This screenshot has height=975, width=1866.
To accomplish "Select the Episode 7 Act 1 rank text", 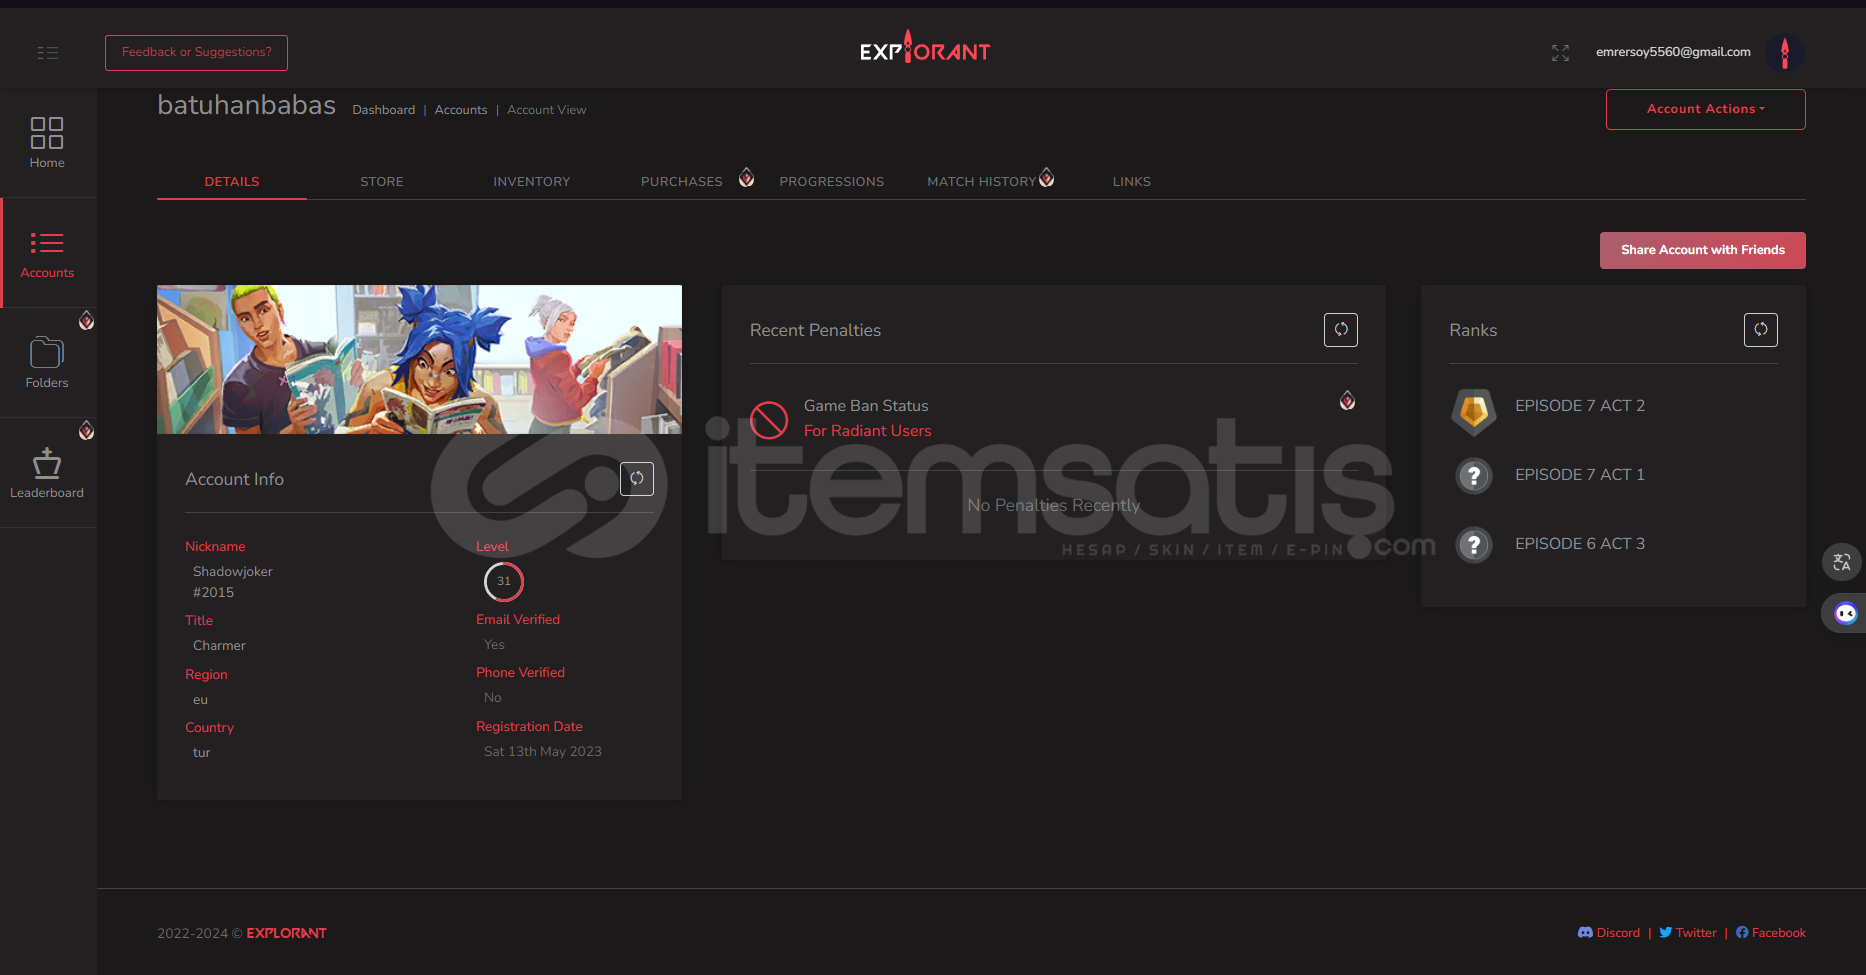I will [1580, 475].
